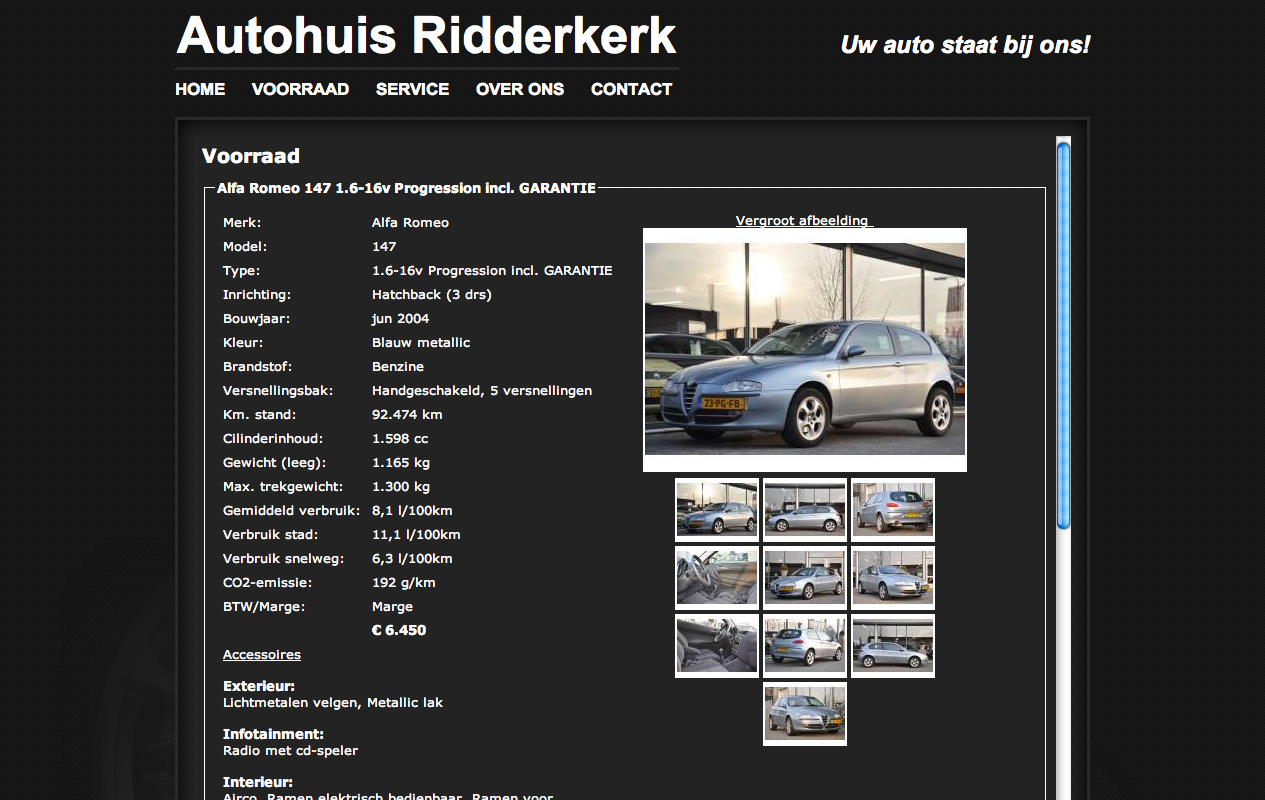1265x800 pixels.
Task: Click the colour value 'Blauw metallic'
Action: (421, 343)
